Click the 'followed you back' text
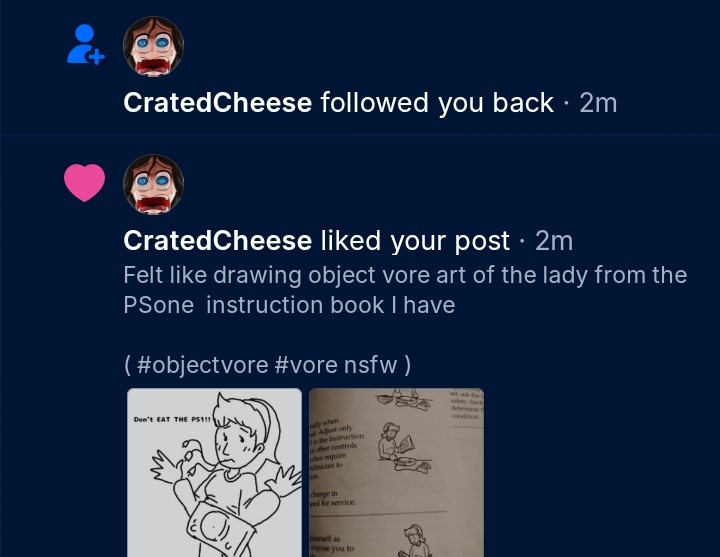 coord(437,103)
